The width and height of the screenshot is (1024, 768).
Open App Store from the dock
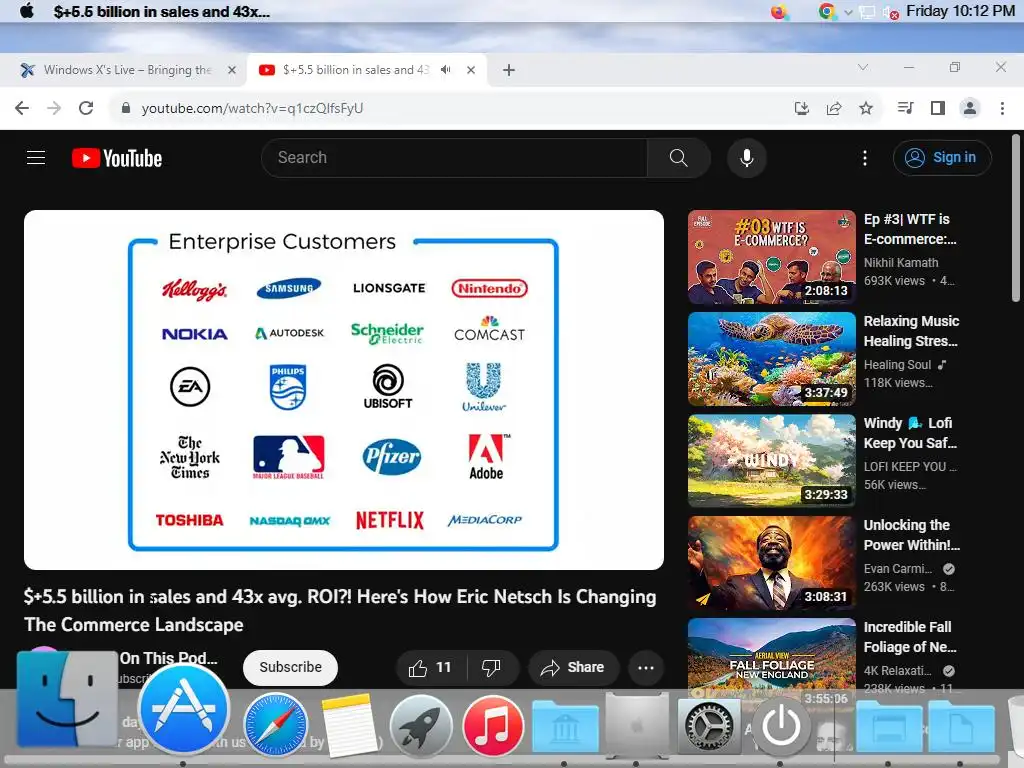[x=184, y=709]
